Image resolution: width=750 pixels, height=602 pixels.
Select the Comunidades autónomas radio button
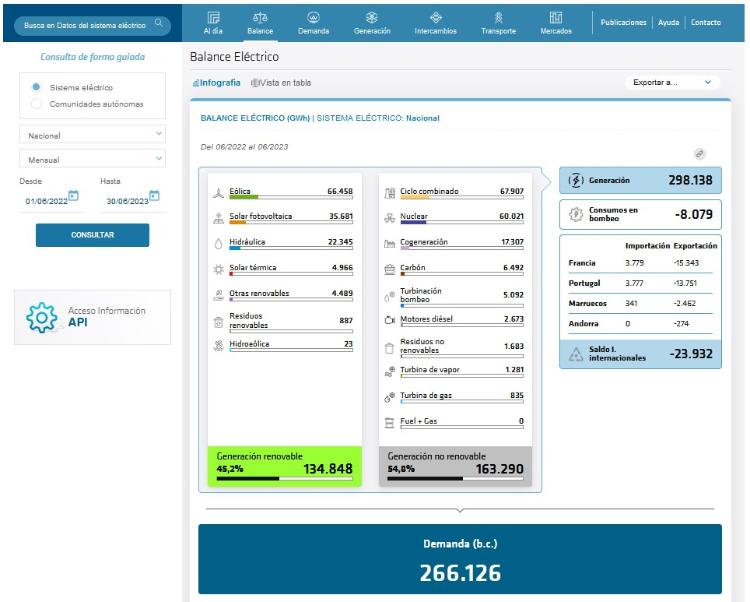[x=37, y=104]
